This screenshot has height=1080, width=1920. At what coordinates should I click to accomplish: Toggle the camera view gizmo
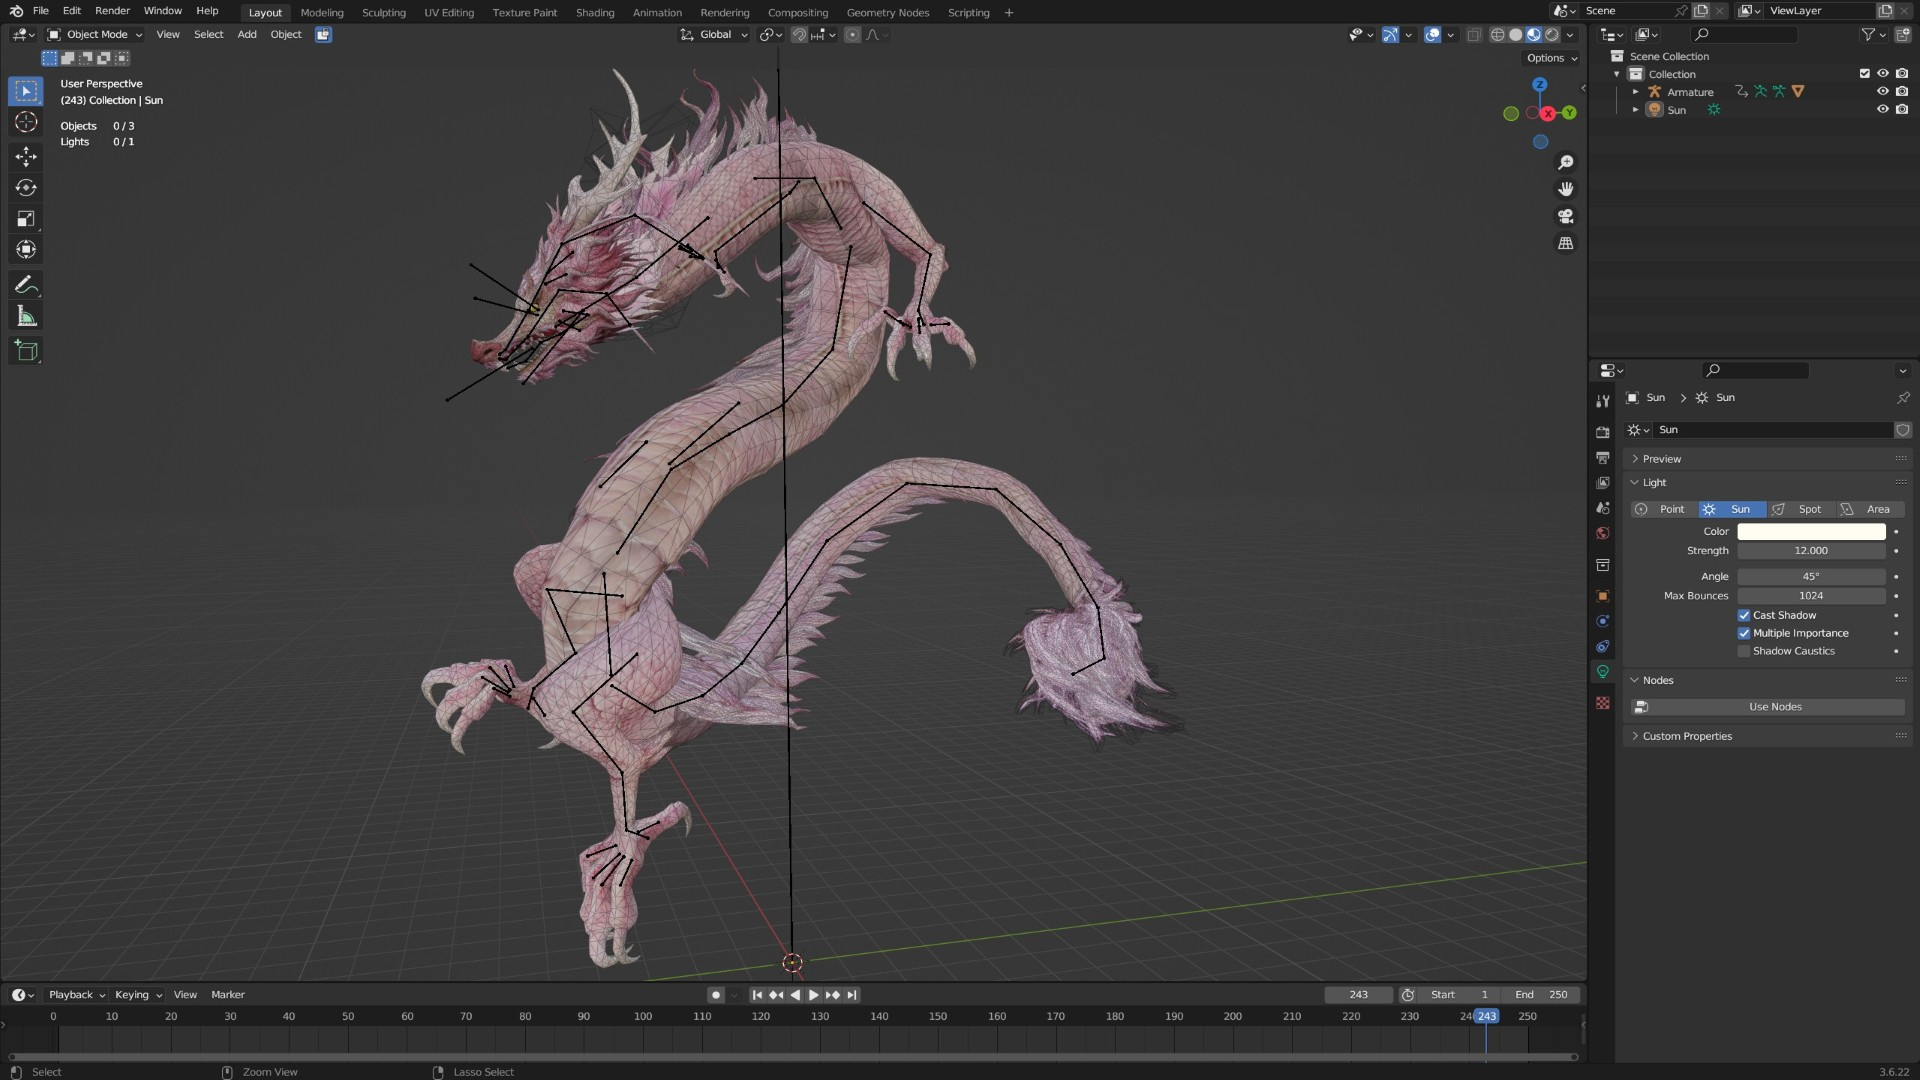1566,216
